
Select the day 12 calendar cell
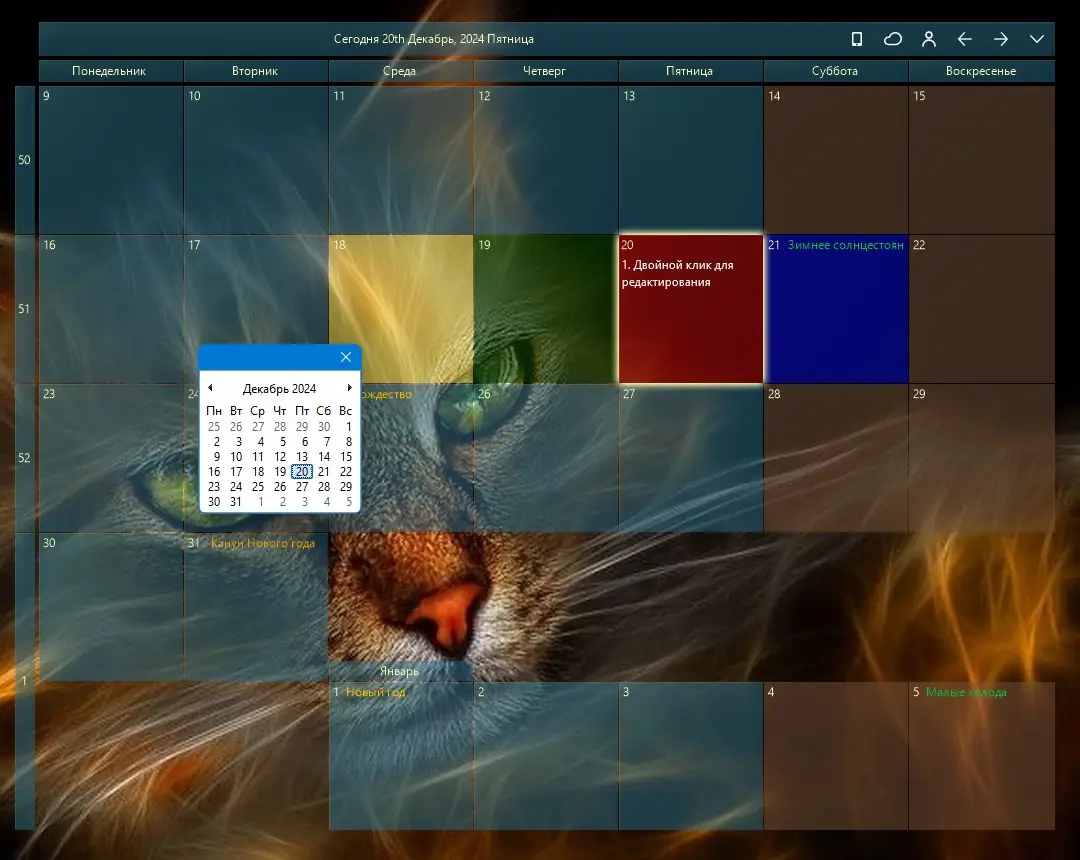(x=546, y=160)
